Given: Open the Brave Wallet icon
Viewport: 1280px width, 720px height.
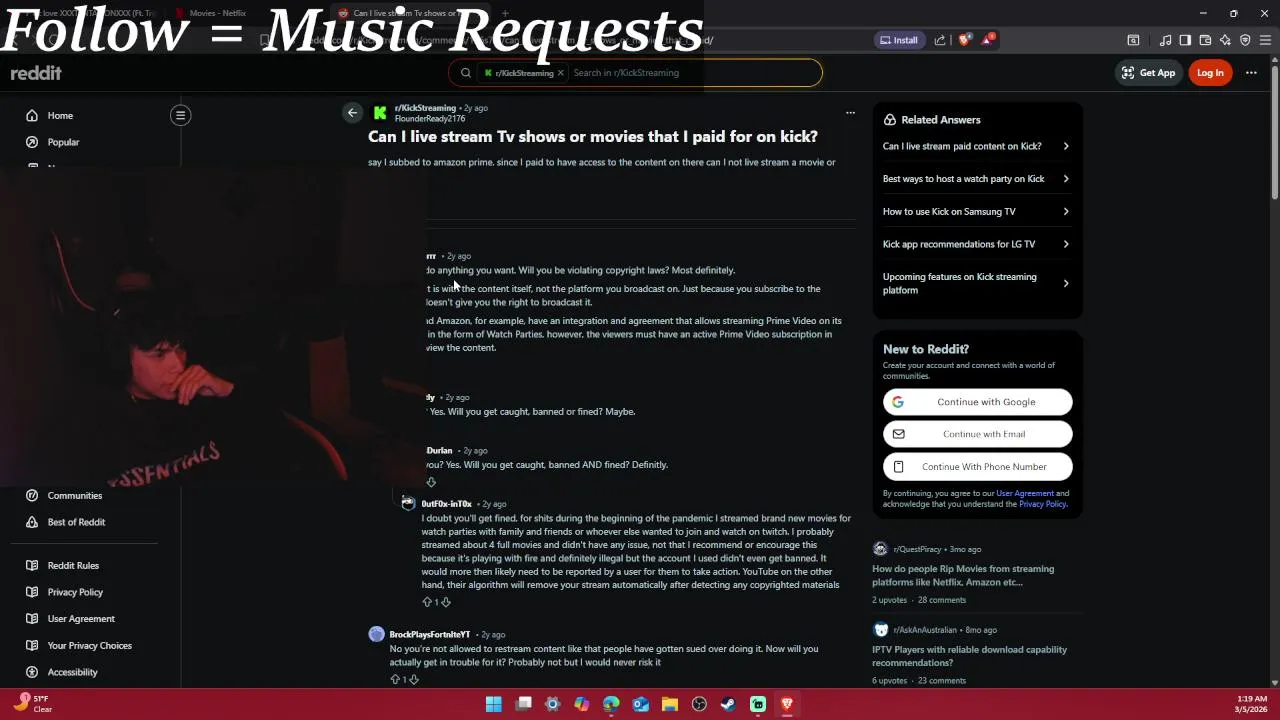Looking at the screenshot, I should tap(1205, 40).
